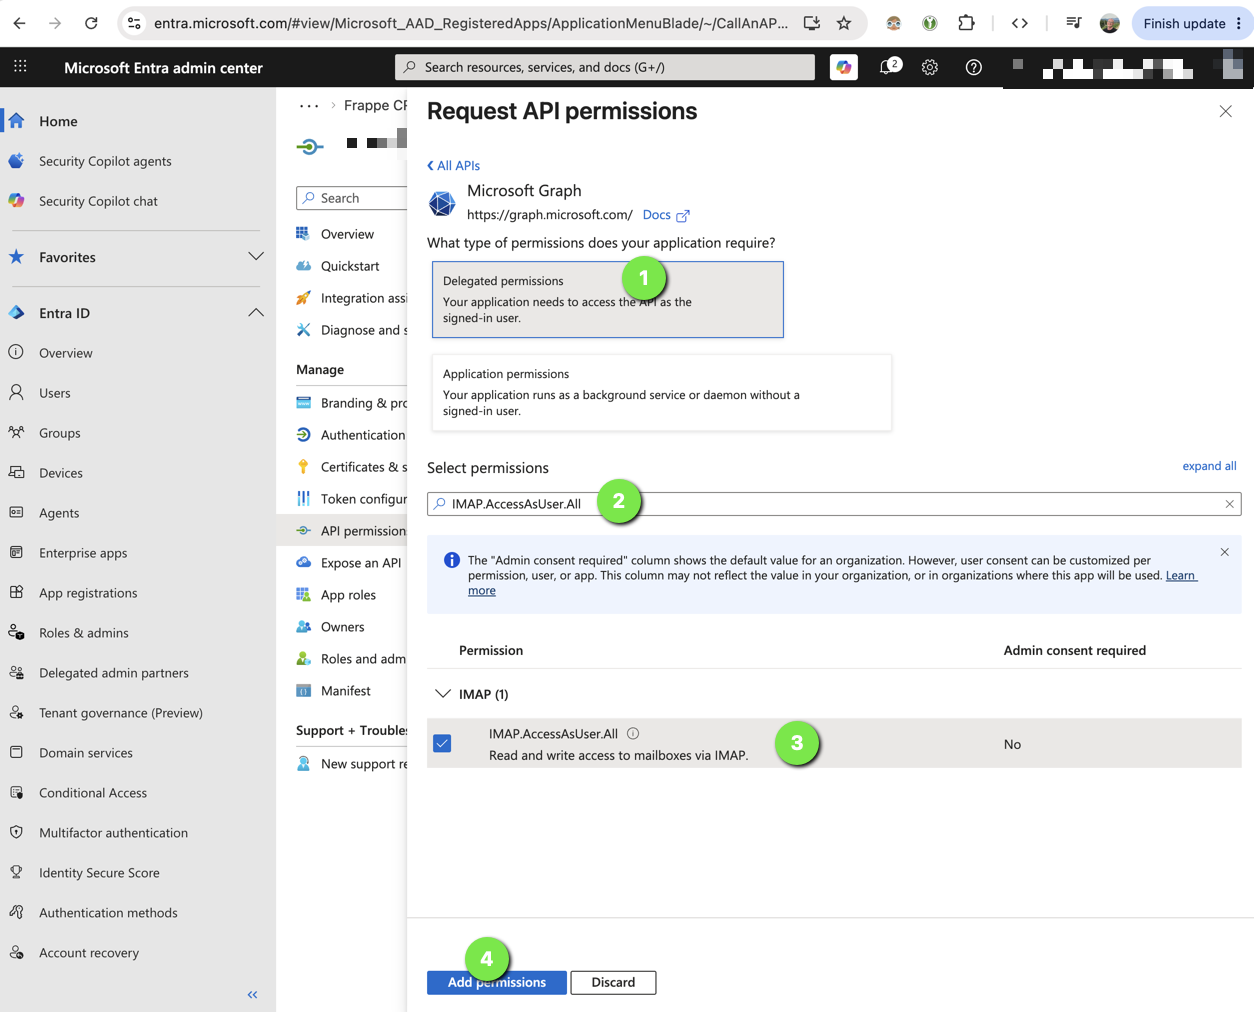Click the Multifactor authentication shield icon
1254x1012 pixels.
[x=17, y=833]
